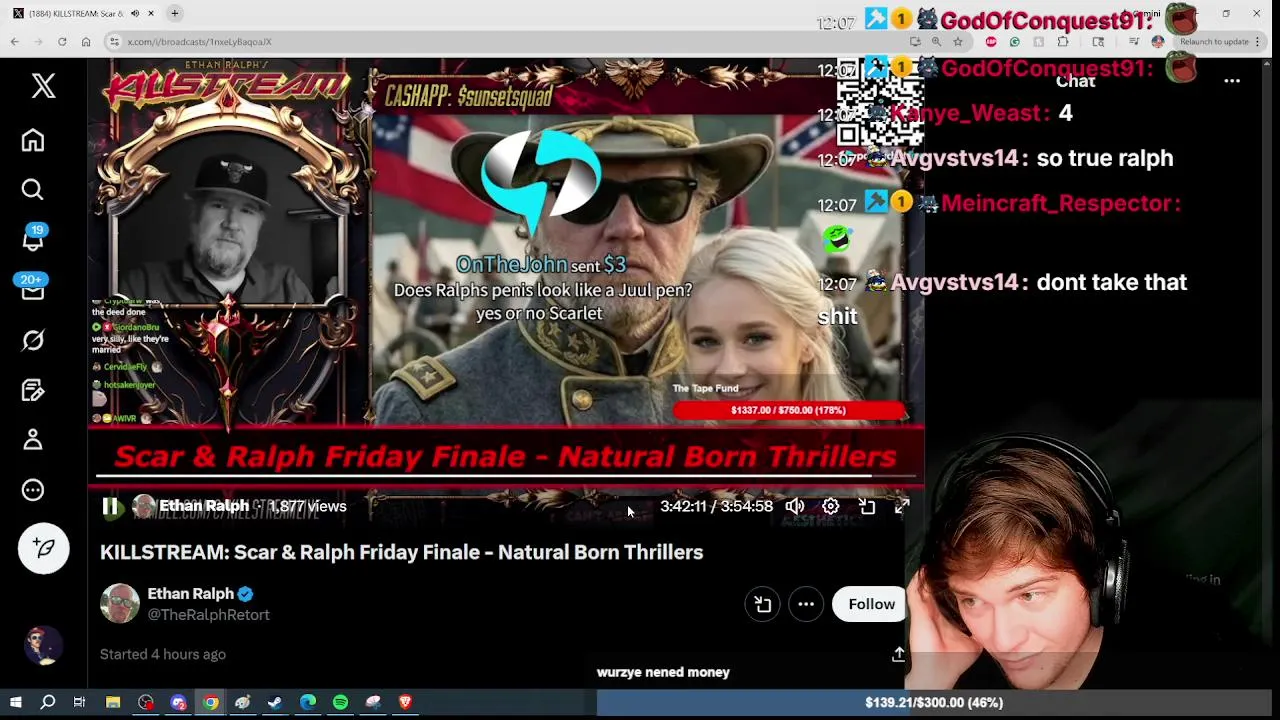This screenshot has height=720, width=1280.
Task: Click the $139.21/$300.00 donation progress bar
Action: pyautogui.click(x=934, y=703)
